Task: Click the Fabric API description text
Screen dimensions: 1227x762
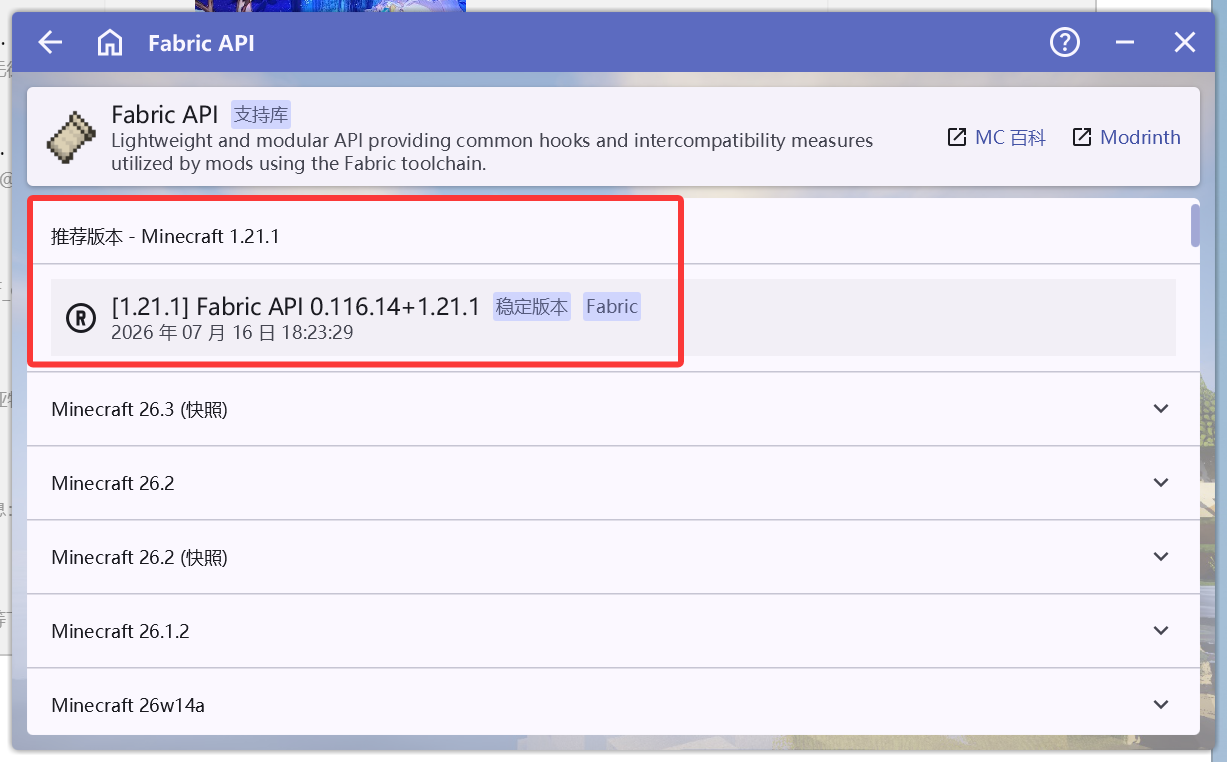Action: coord(492,151)
